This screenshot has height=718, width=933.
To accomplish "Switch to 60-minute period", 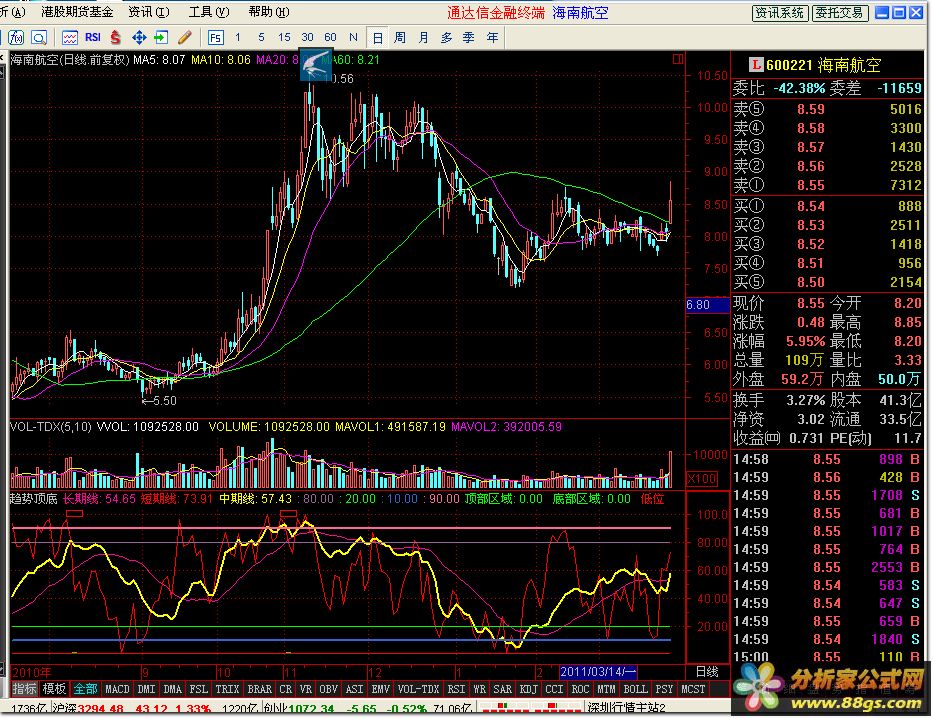I will (x=330, y=37).
